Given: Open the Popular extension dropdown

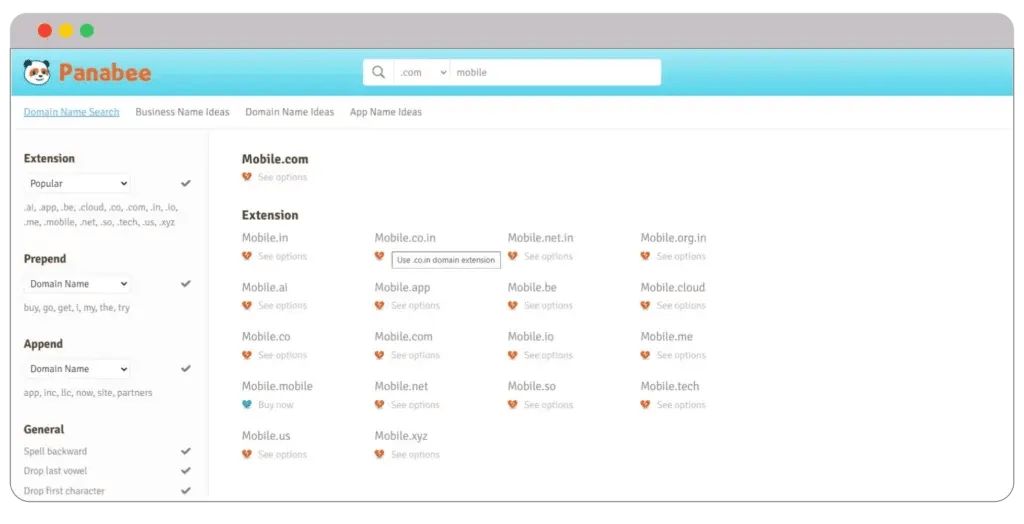Looking at the screenshot, I should click(x=78, y=184).
